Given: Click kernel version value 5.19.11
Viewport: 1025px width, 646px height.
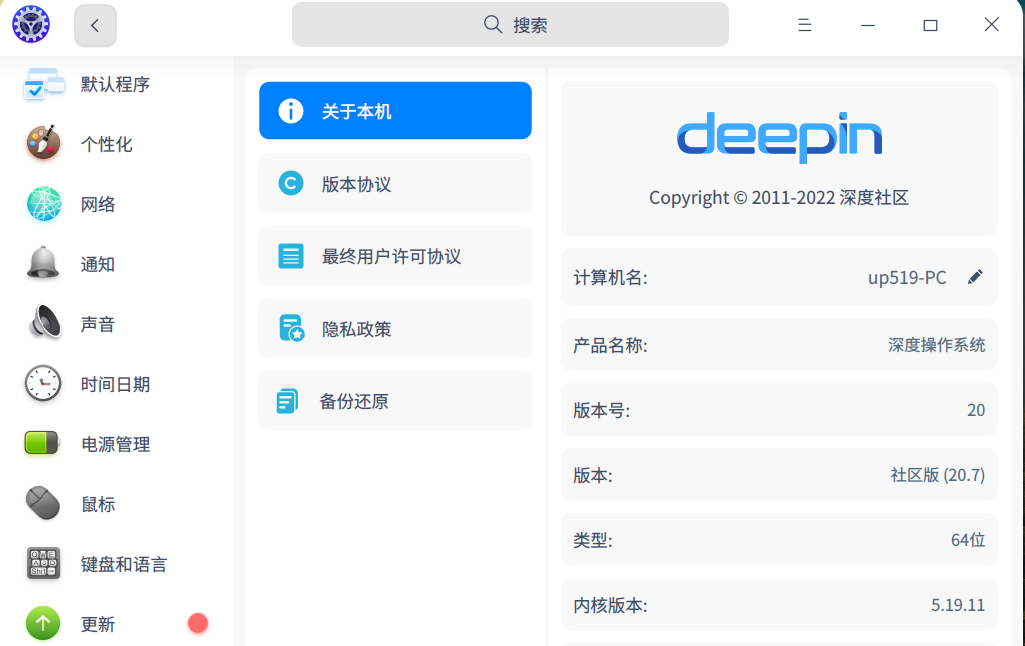Looking at the screenshot, I should (x=958, y=605).
